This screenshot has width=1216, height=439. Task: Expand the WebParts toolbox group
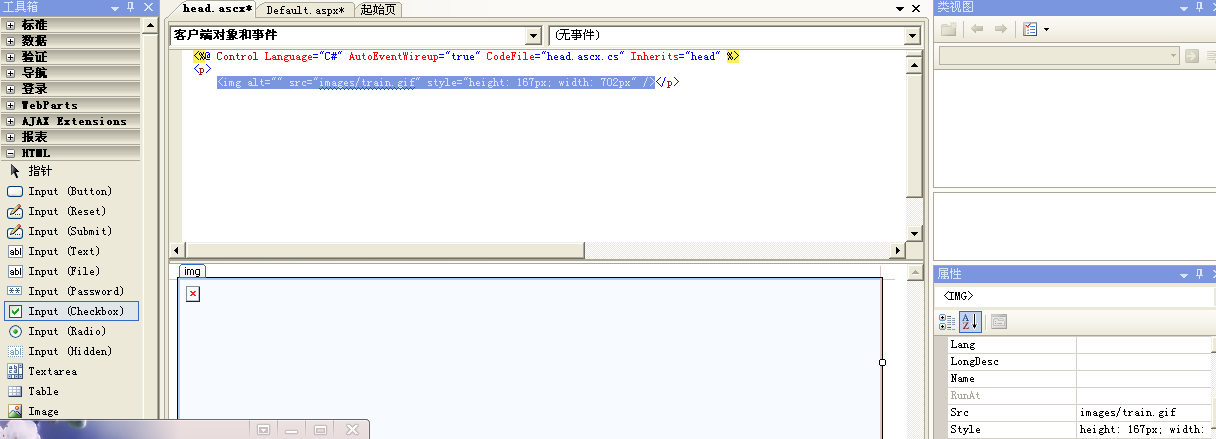click(10, 105)
